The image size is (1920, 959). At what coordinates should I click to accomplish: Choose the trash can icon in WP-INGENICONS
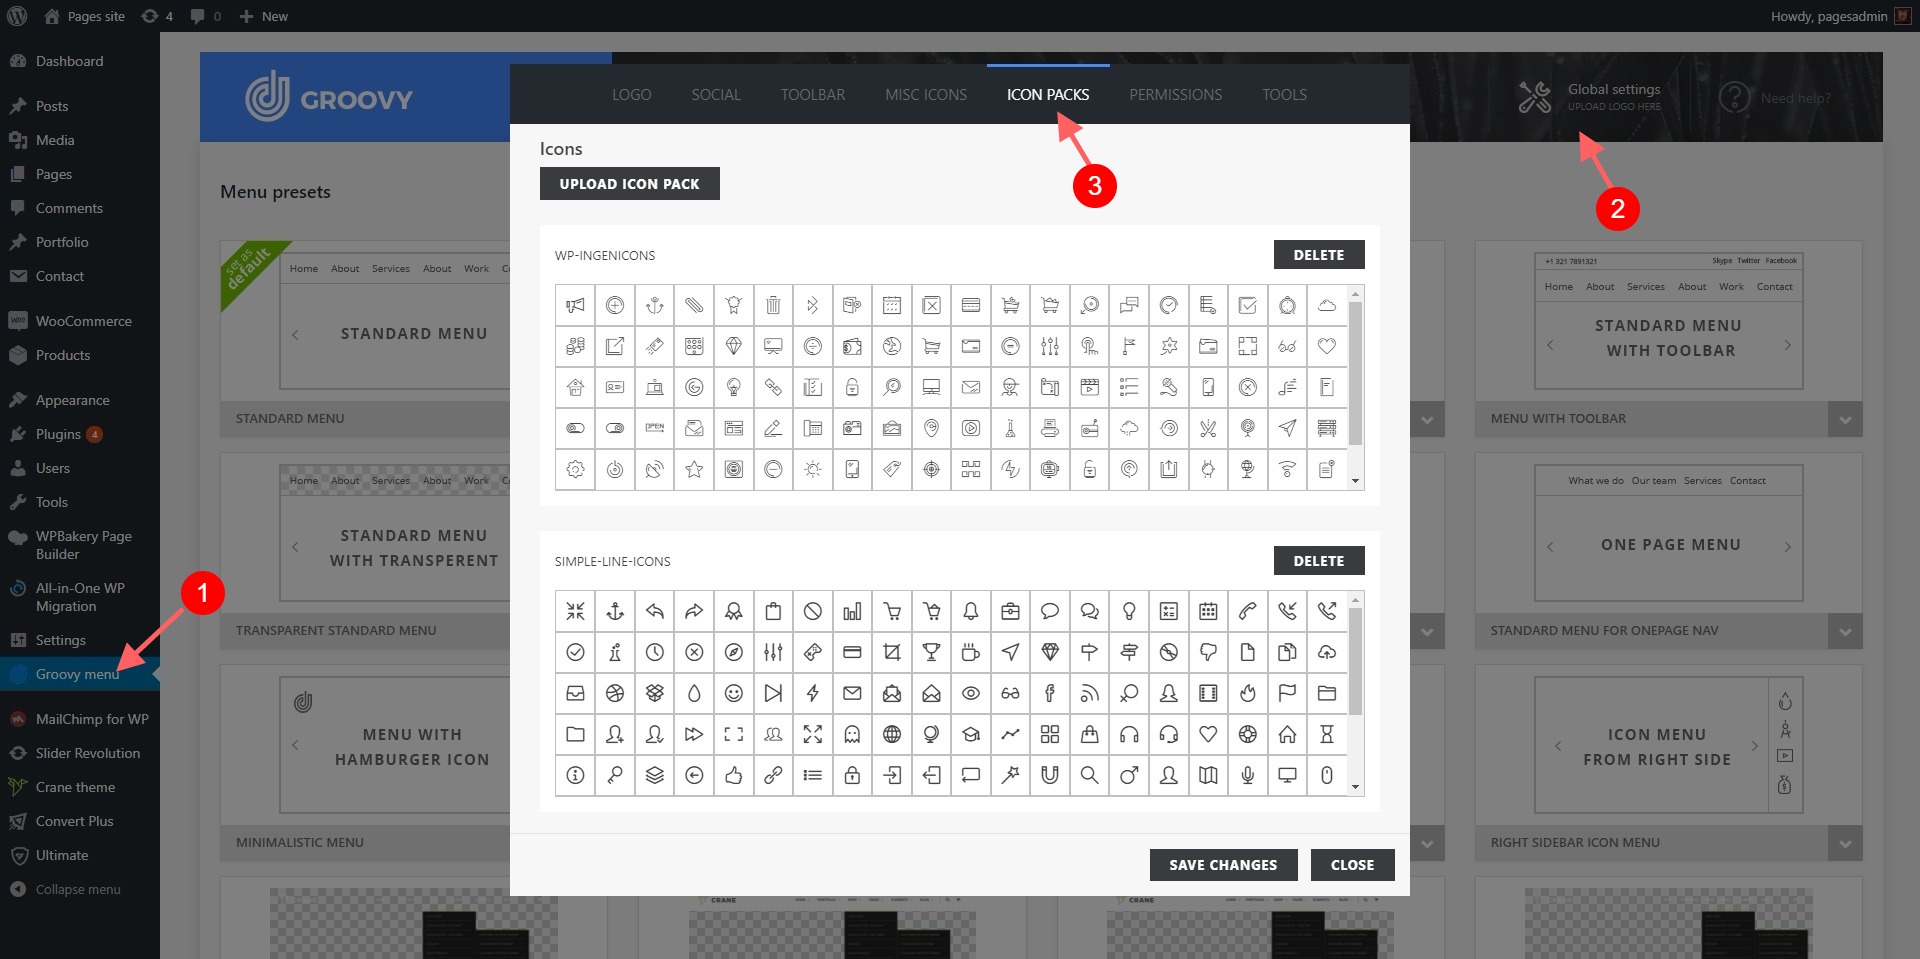773,305
